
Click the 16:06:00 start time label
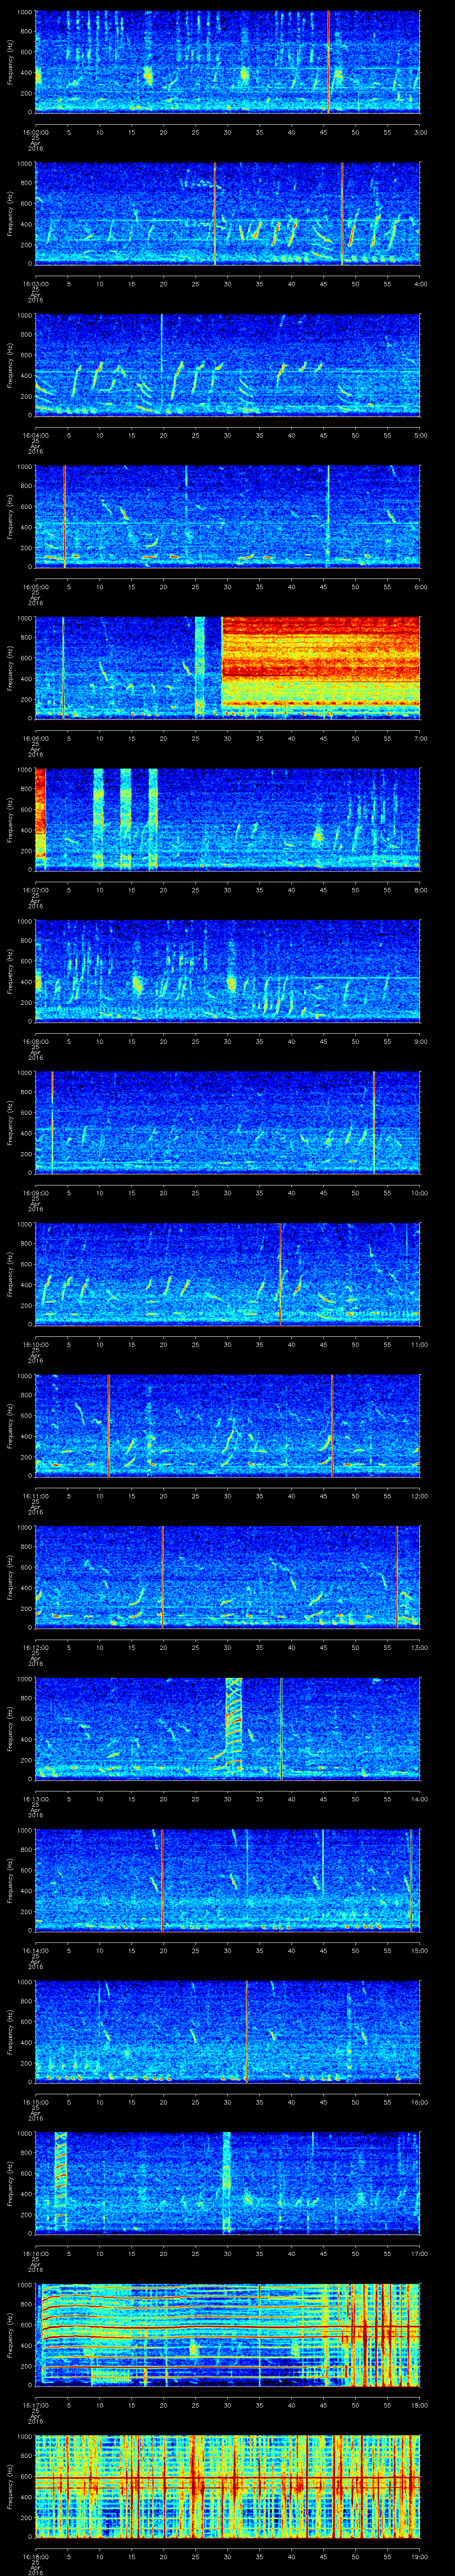[x=35, y=738]
